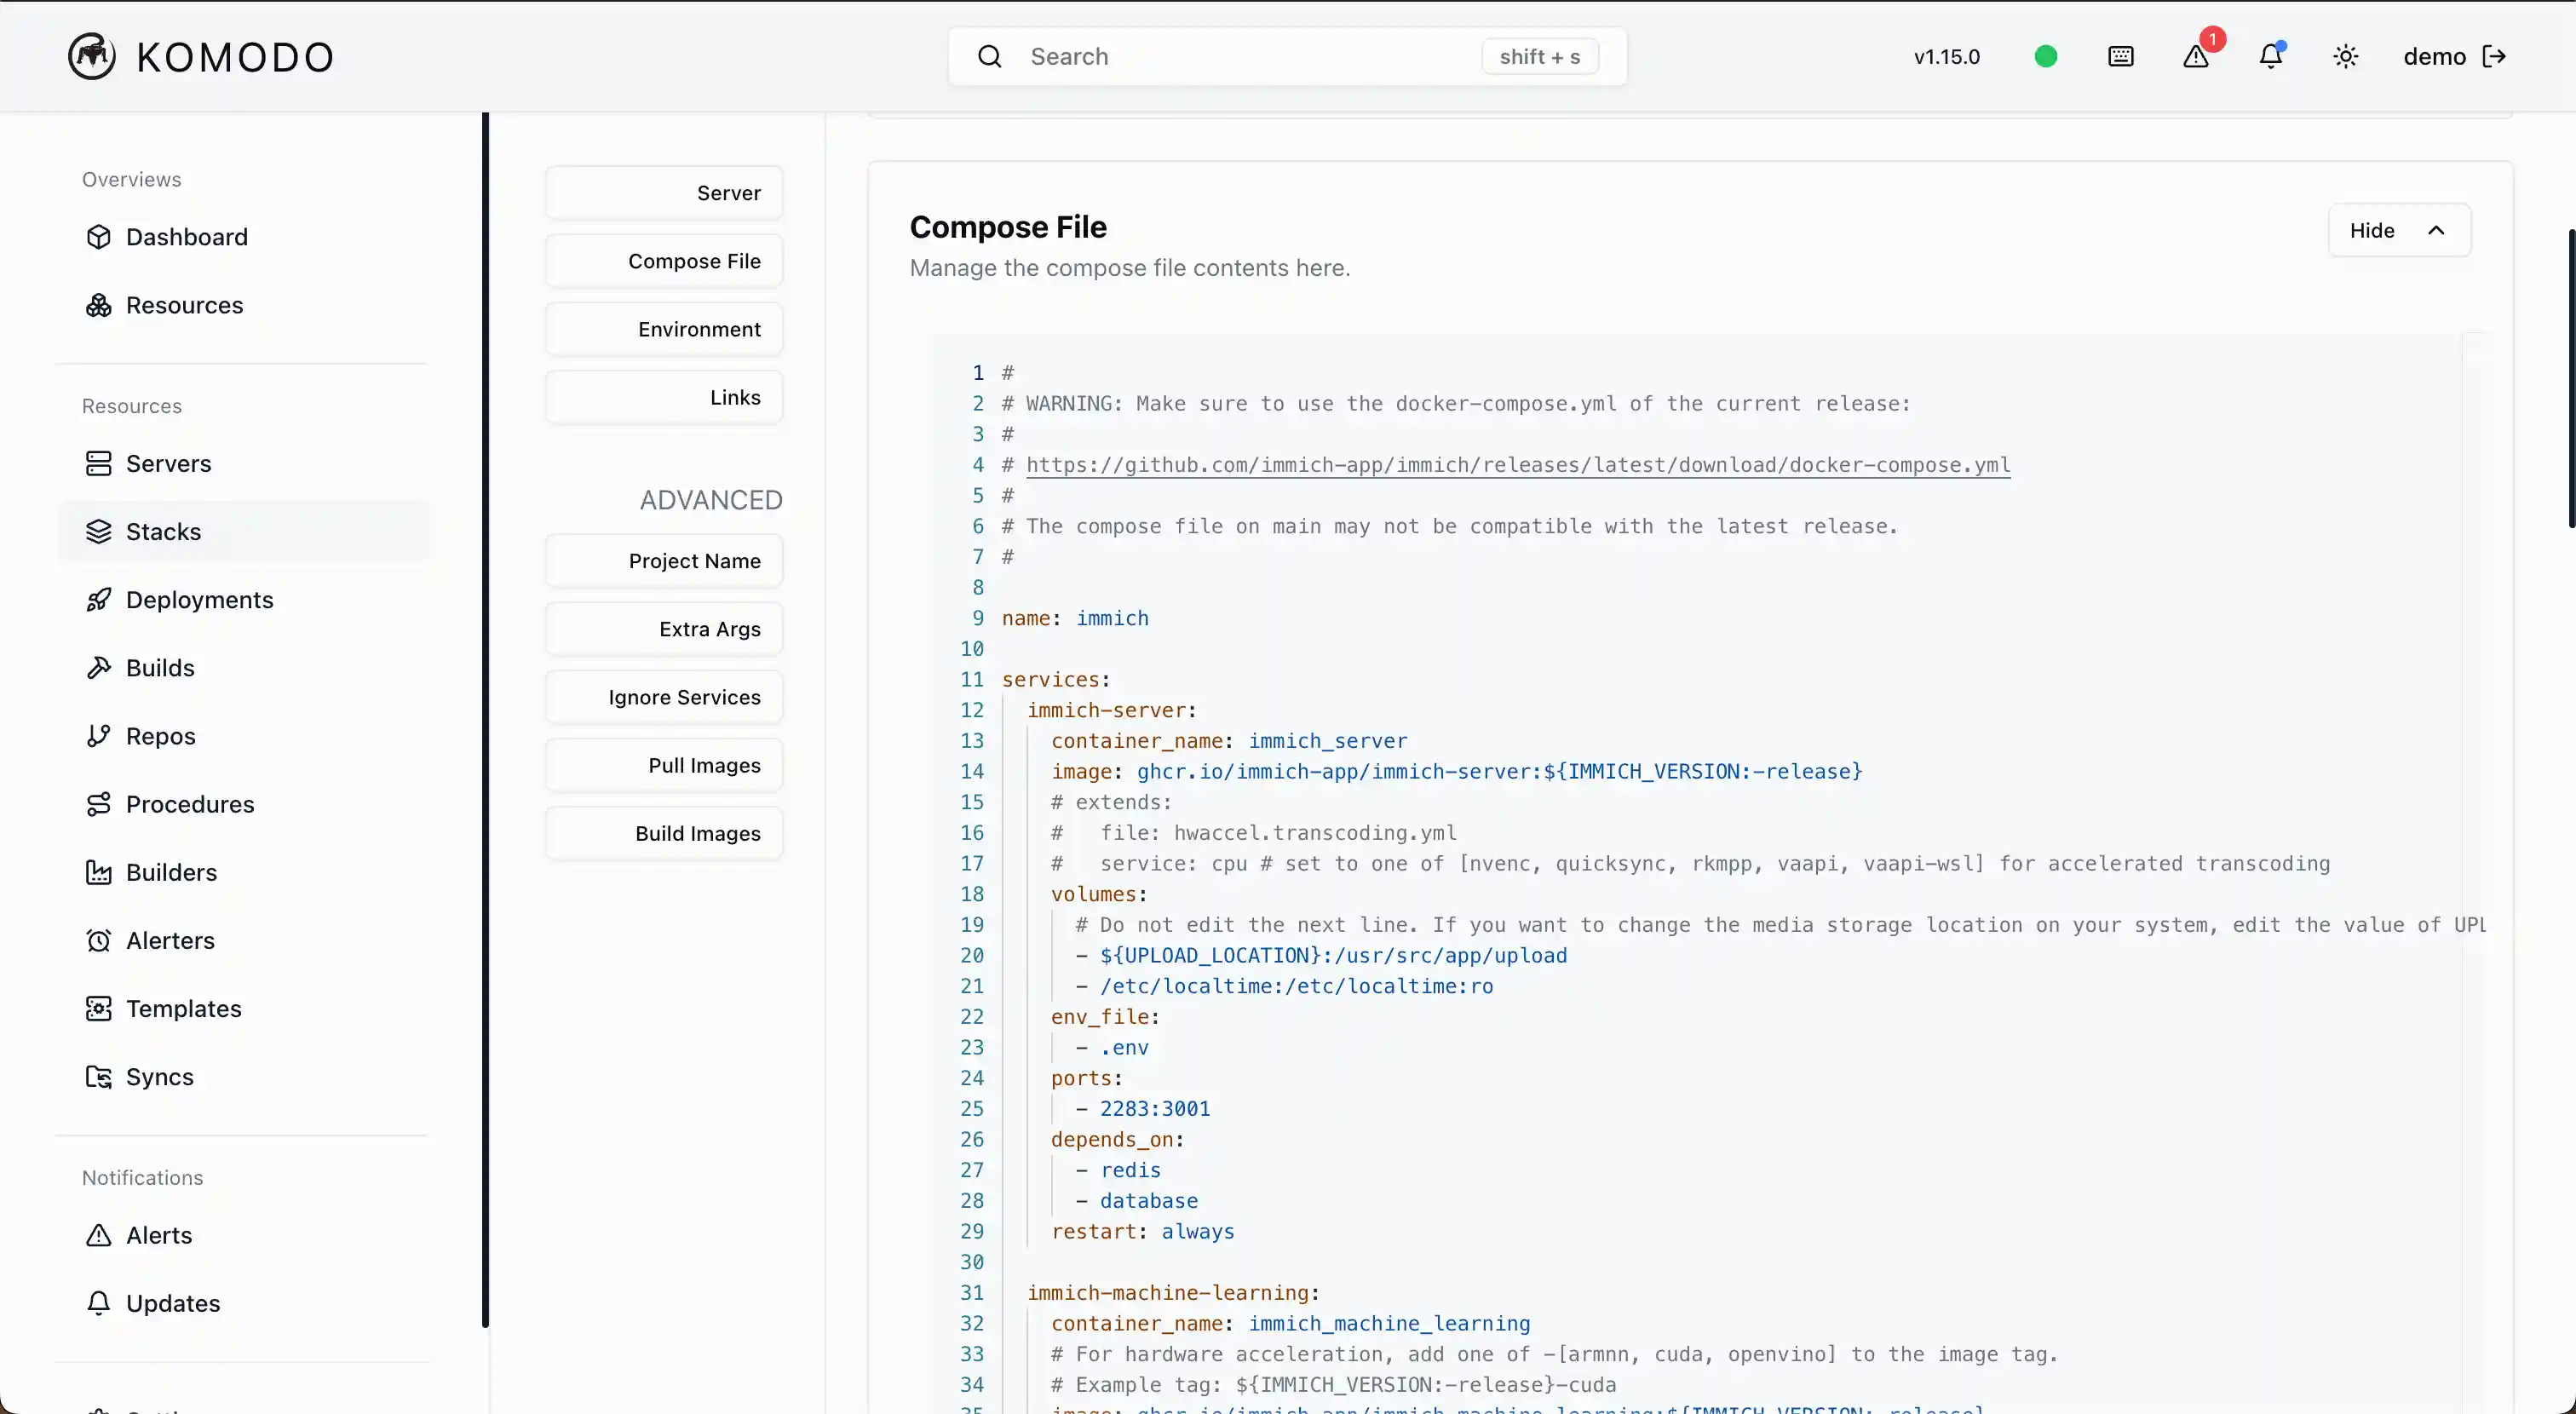Click the green websocket status indicator
The image size is (2576, 1414).
(2046, 57)
